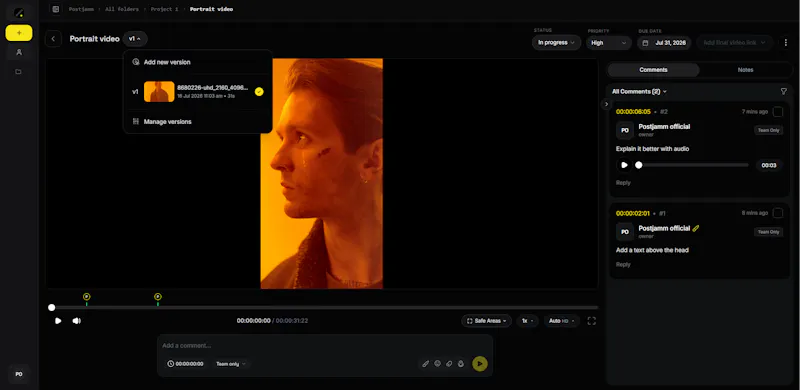
Task: Click the video timeline playhead
Action: click(52, 307)
